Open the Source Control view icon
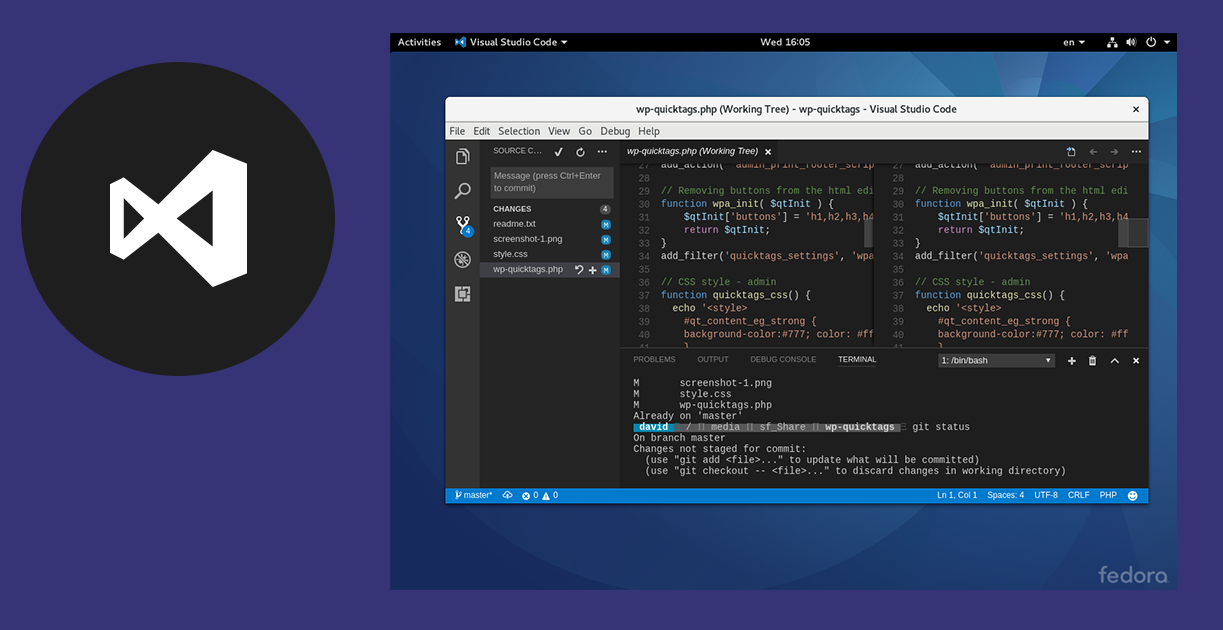Viewport: 1223px width, 630px height. click(463, 225)
